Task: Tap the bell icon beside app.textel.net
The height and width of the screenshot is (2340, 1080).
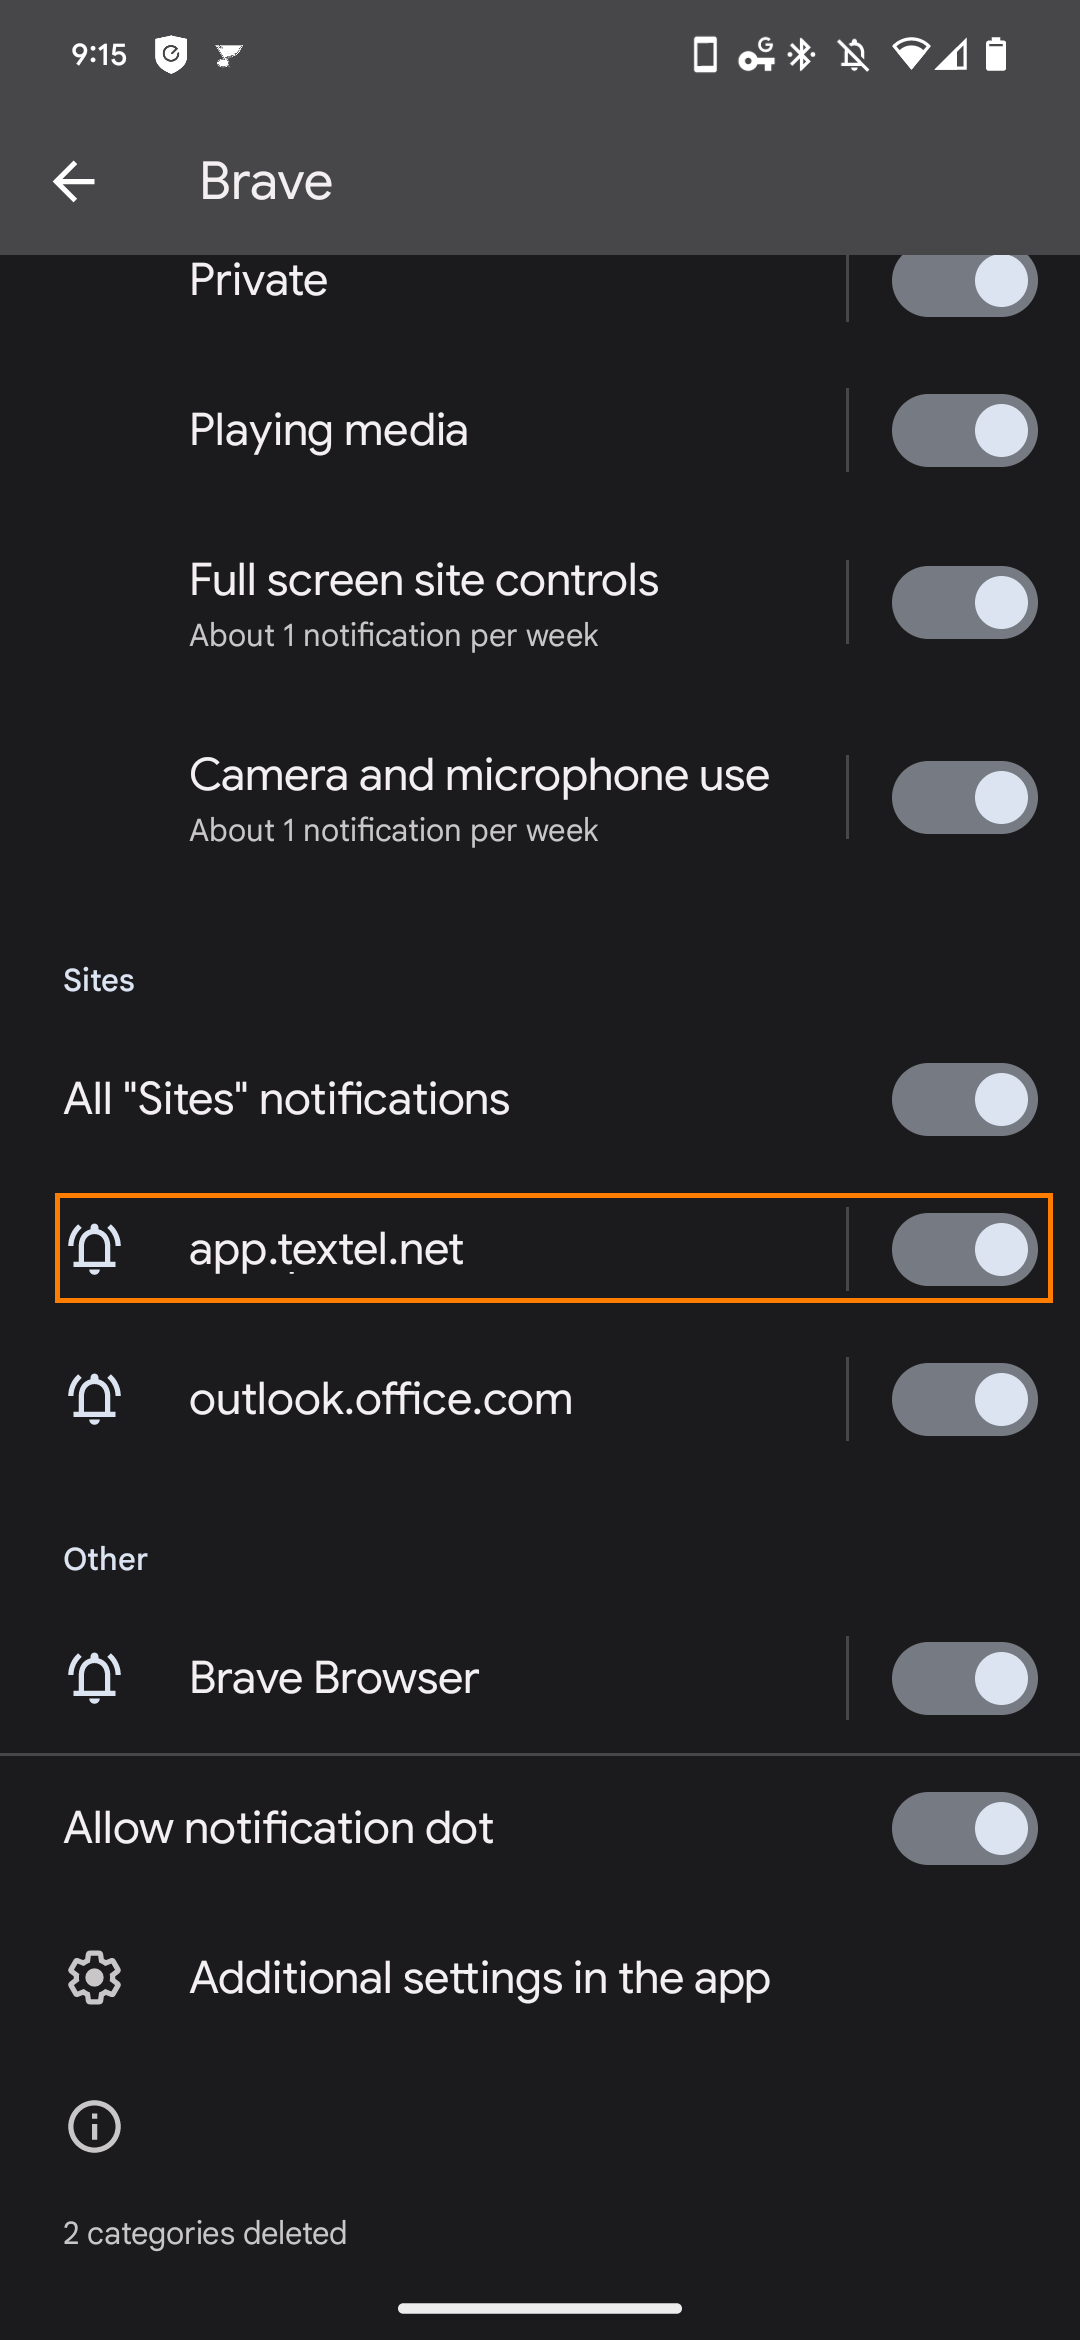Action: point(95,1249)
